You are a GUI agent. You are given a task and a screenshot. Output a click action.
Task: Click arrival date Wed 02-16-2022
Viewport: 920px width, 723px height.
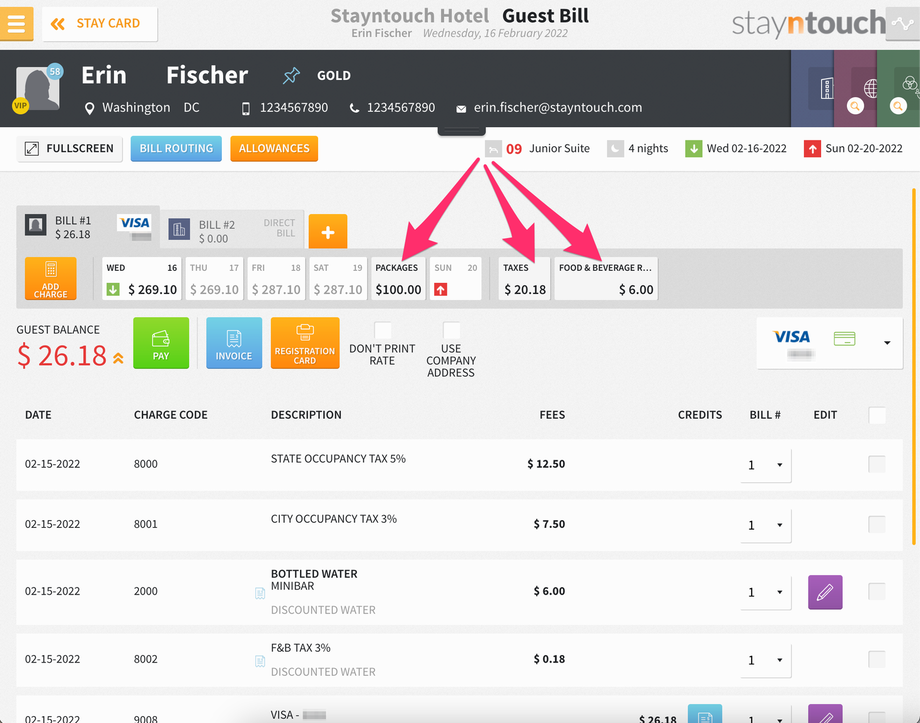click(736, 149)
